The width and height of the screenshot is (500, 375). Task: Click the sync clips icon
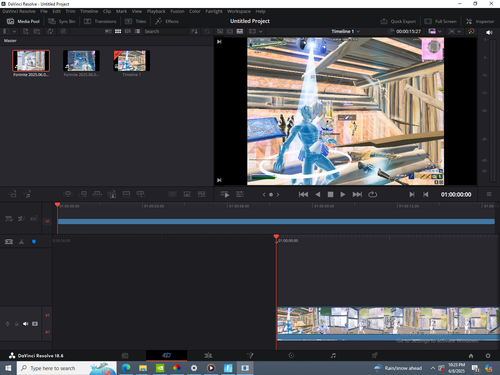[x=50, y=31]
